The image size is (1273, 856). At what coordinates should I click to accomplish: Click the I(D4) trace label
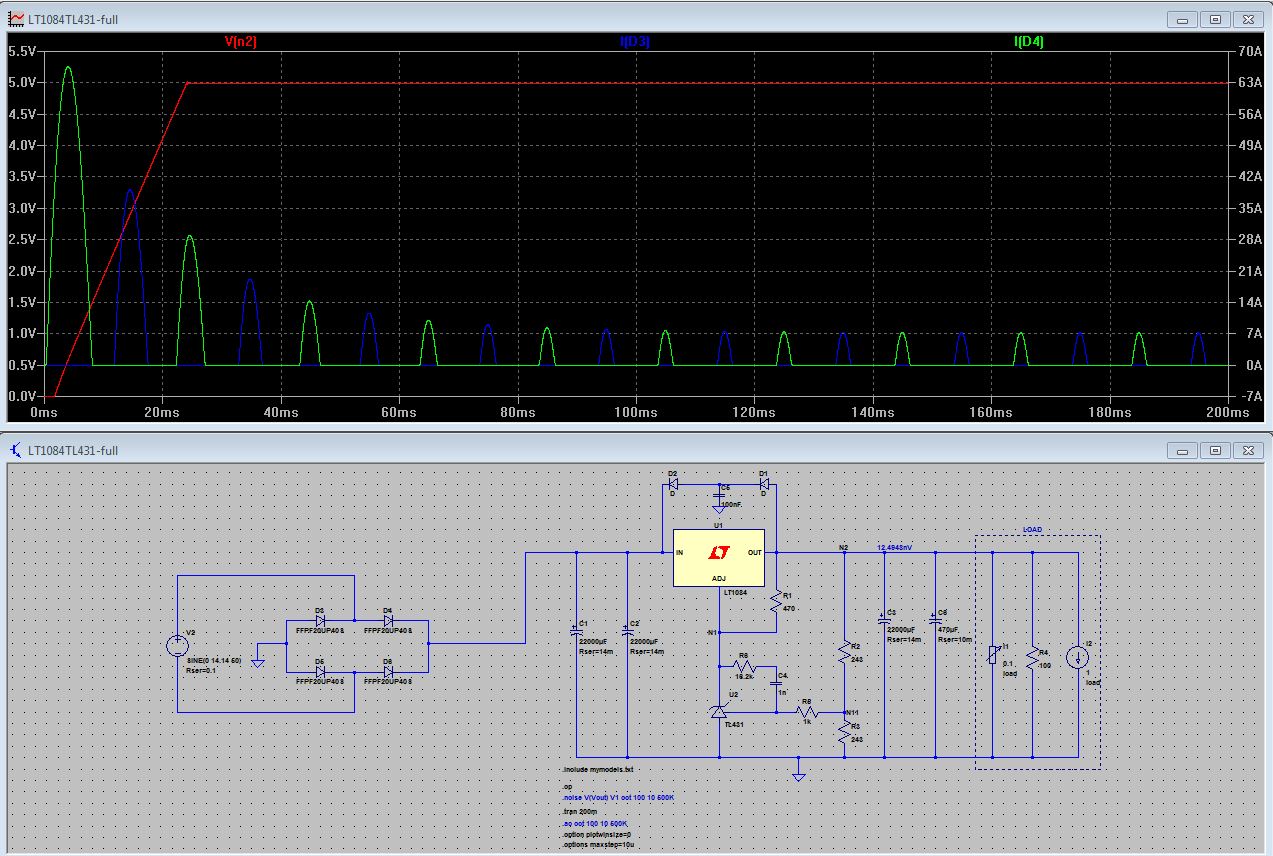[1029, 41]
